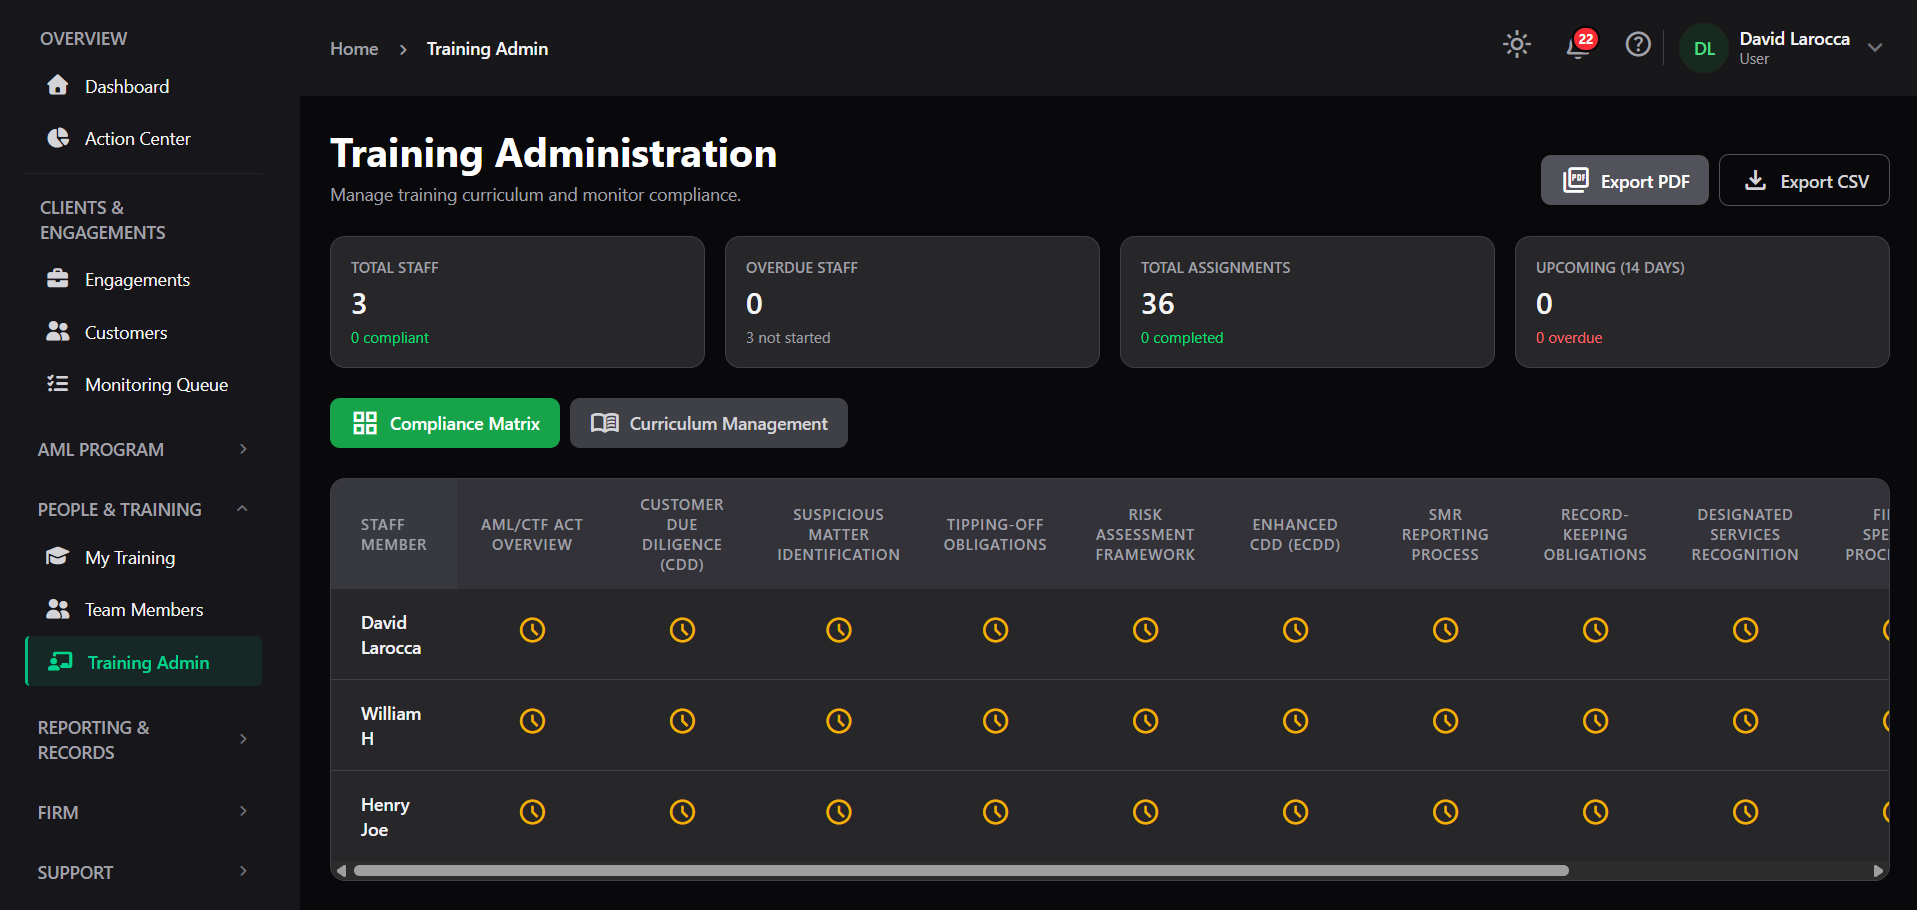Click David Larocca's AML/CTF Act Overview status icon
This screenshot has width=1917, height=910.
[x=532, y=630]
